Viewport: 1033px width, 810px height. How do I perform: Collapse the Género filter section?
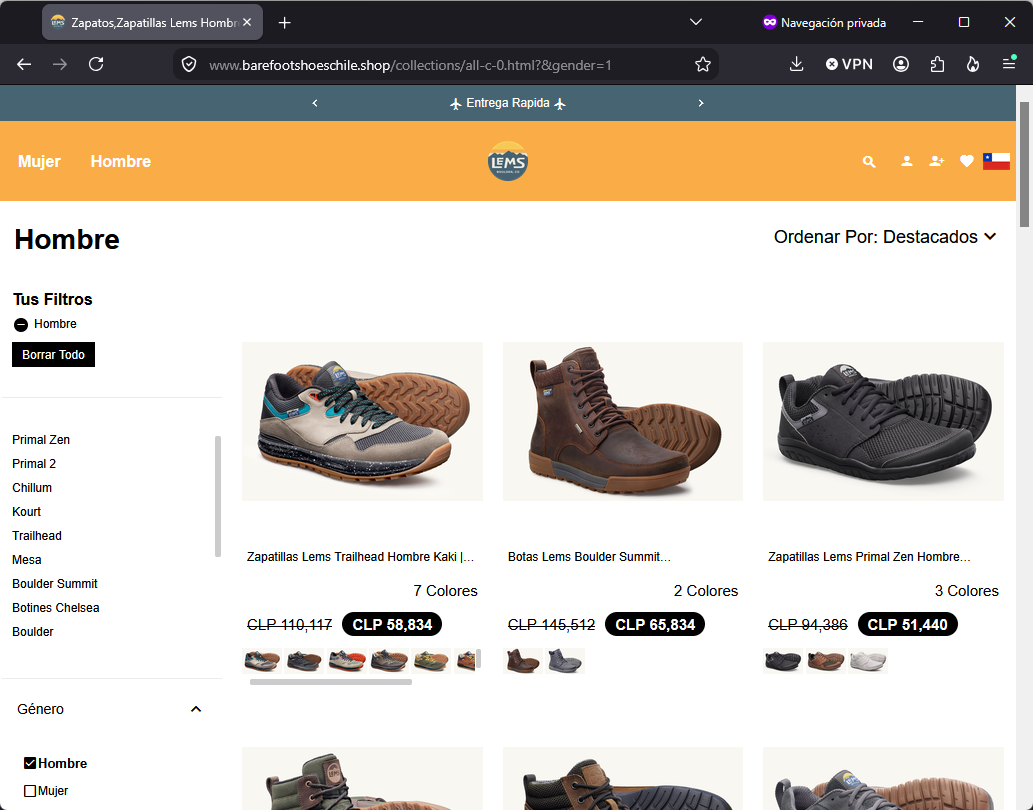coord(196,709)
